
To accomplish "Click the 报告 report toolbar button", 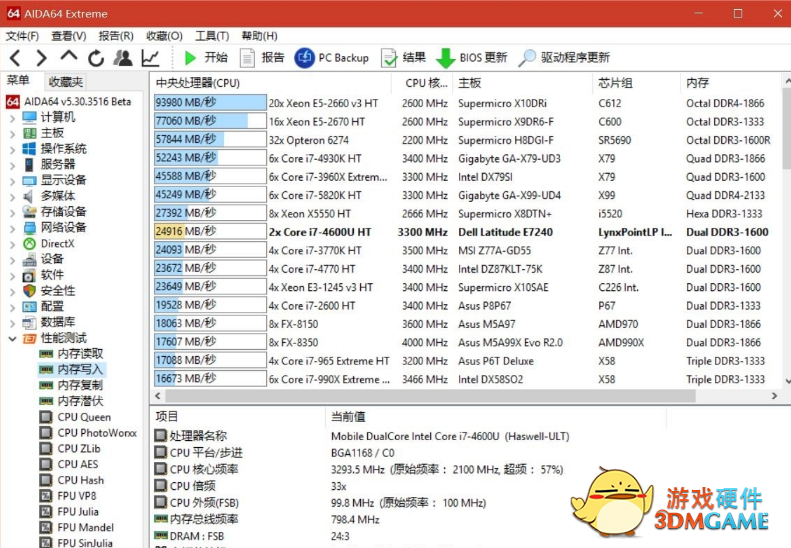I will point(262,58).
